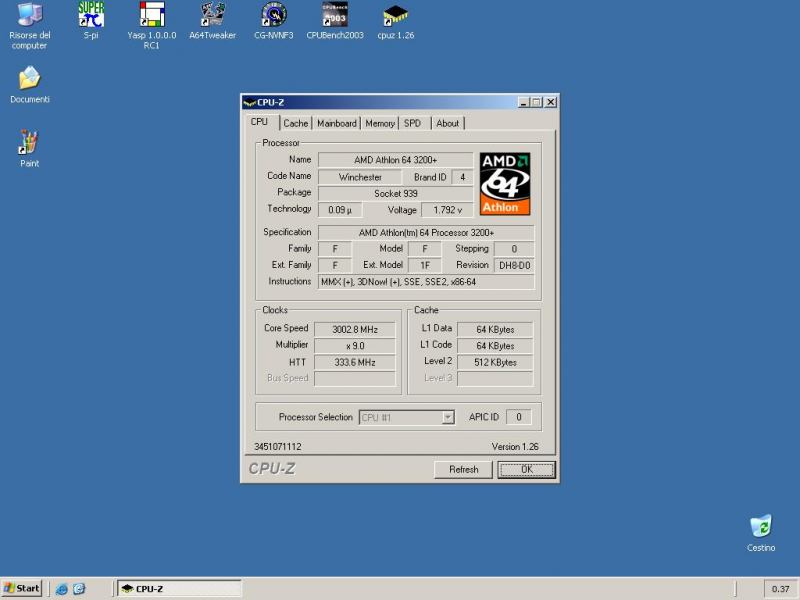Click the second quick launch icon beside Internet Explorer
This screenshot has height=600, width=800.
[x=79, y=589]
